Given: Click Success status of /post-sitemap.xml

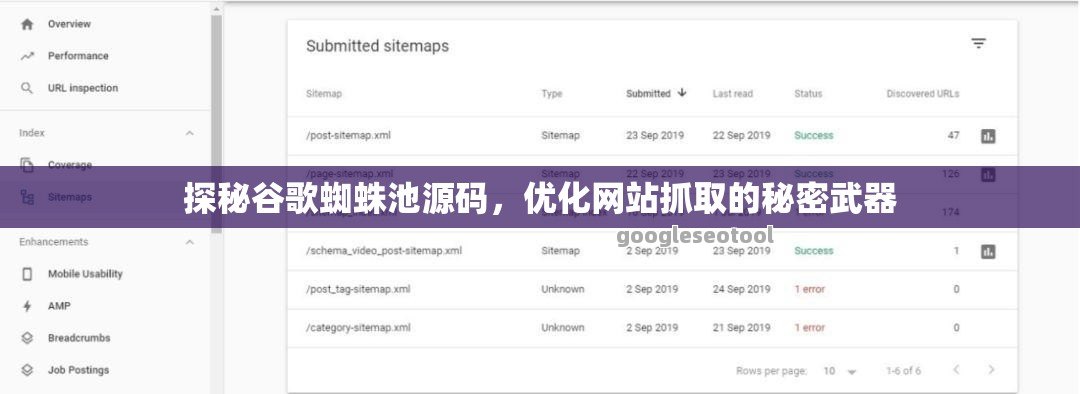Looking at the screenshot, I should 813,136.
